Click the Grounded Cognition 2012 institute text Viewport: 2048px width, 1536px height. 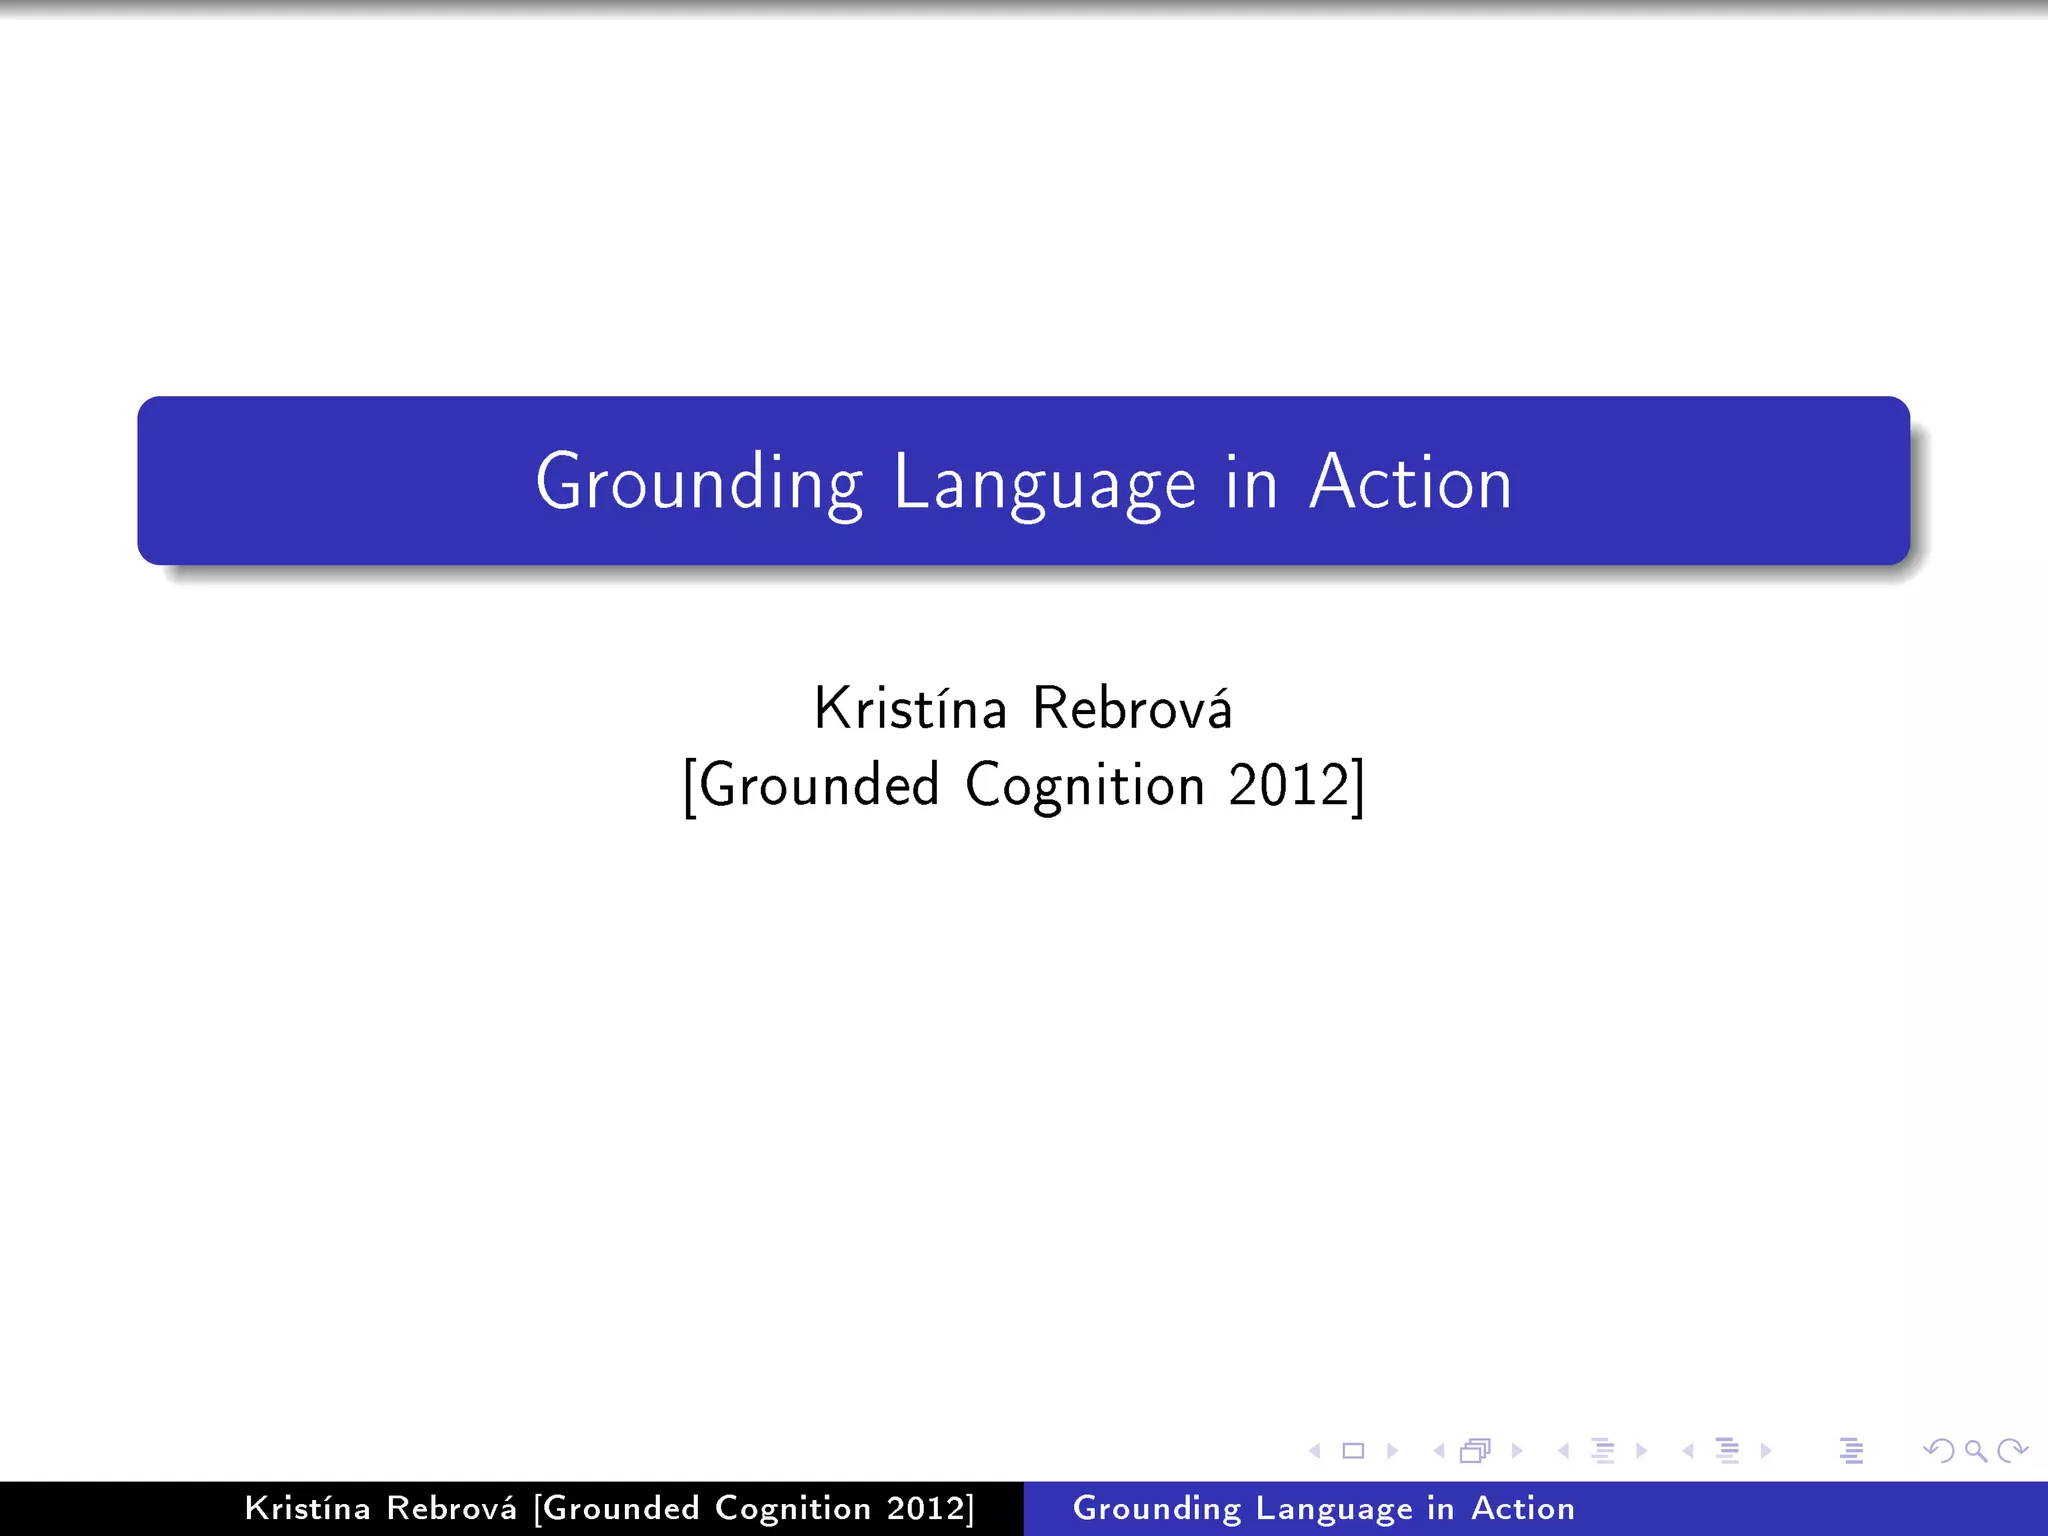[1023, 785]
